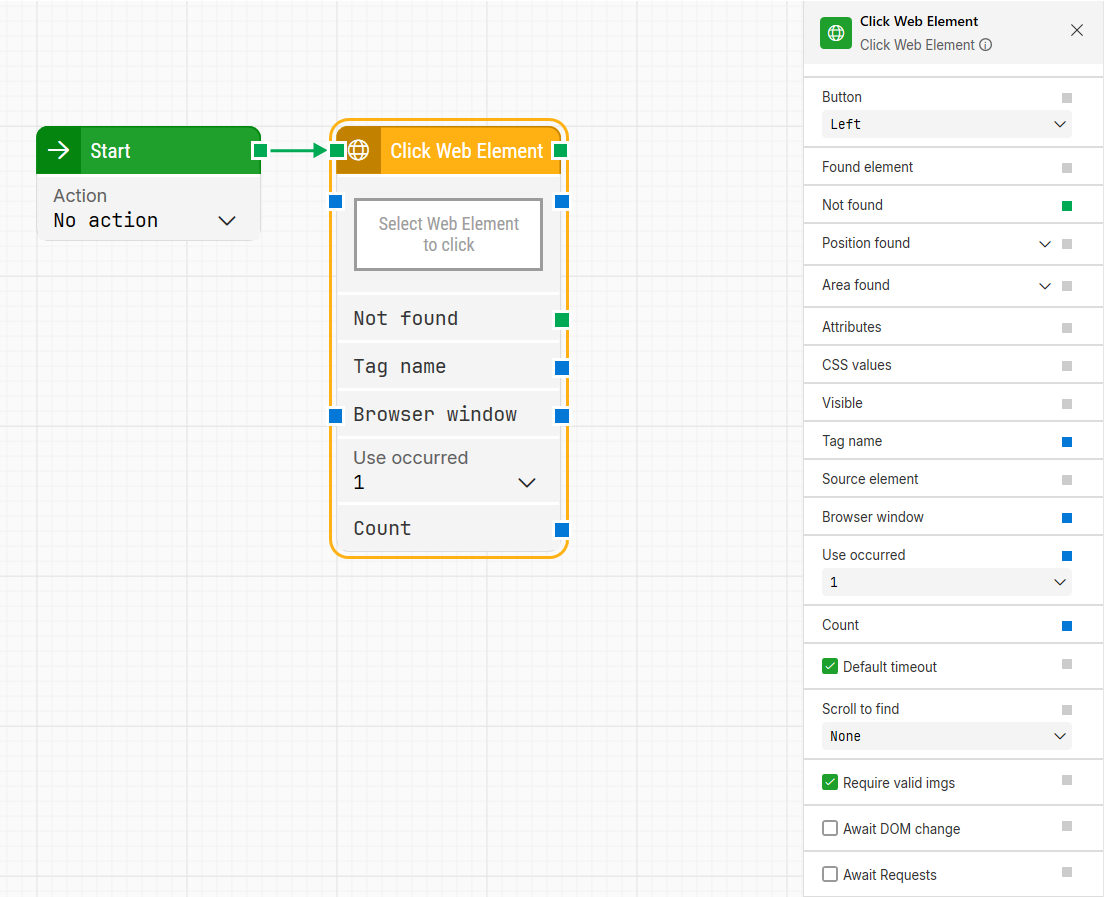Screen dimensions: 1104x897
Task: Click the blue Count port on node
Action: [x=562, y=530]
